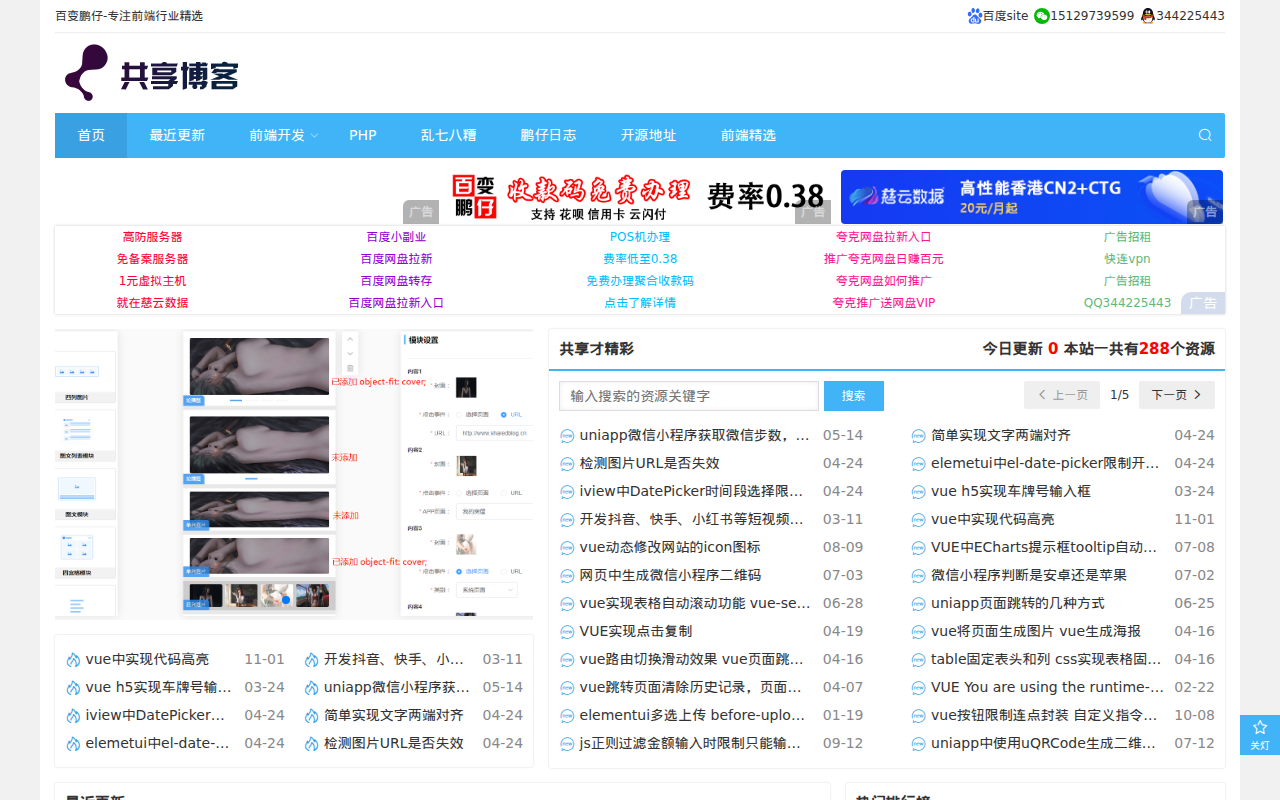Open PHP navigation item

tap(363, 135)
